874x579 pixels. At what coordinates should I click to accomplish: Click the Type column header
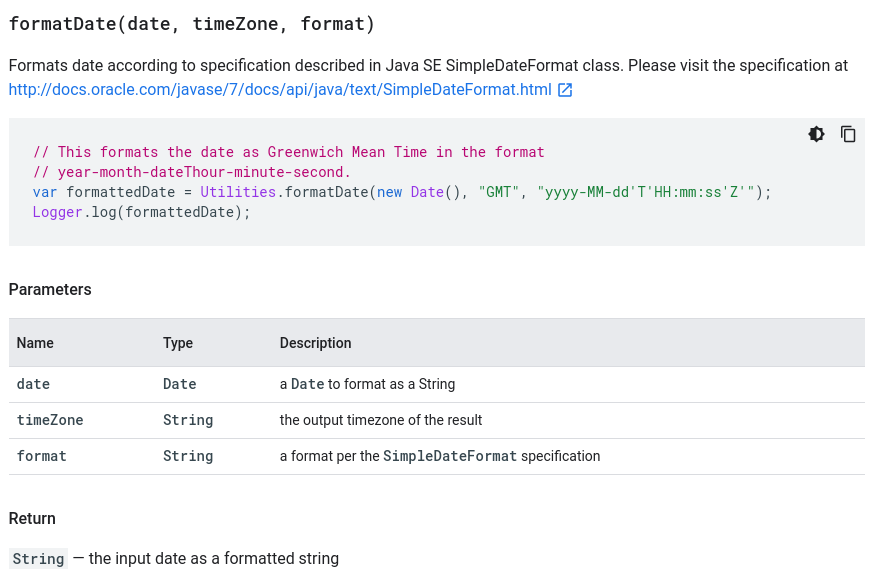coord(178,343)
